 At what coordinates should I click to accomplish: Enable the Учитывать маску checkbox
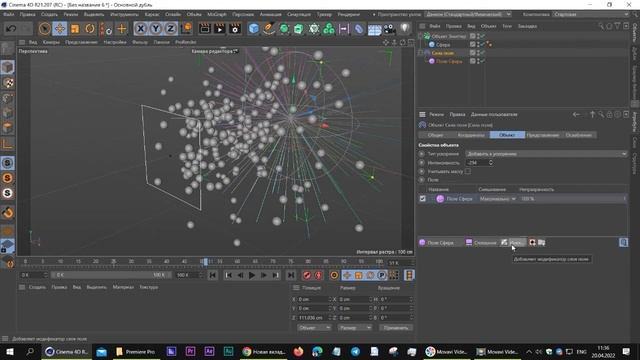pyautogui.click(x=468, y=171)
